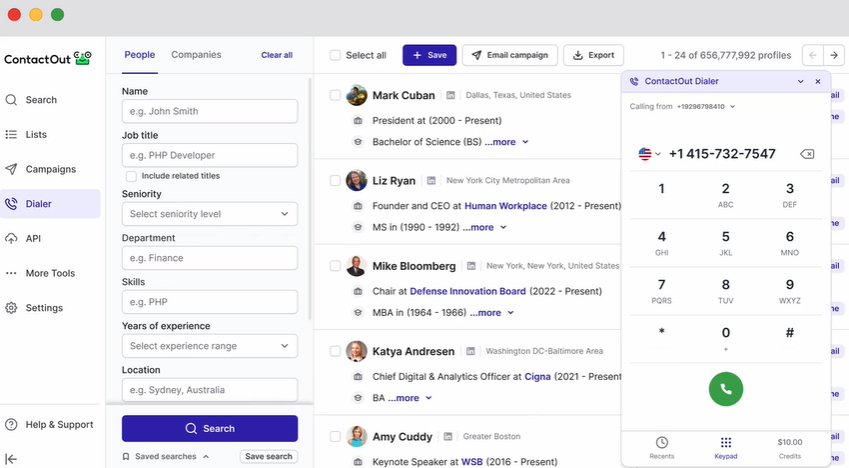
Task: Go to next results page arrow
Action: pyautogui.click(x=834, y=55)
